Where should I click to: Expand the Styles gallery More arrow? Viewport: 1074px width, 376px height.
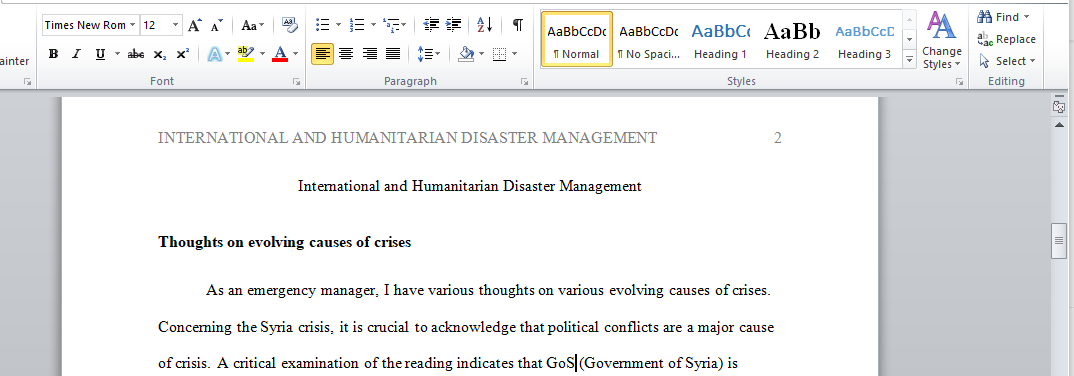click(x=910, y=60)
